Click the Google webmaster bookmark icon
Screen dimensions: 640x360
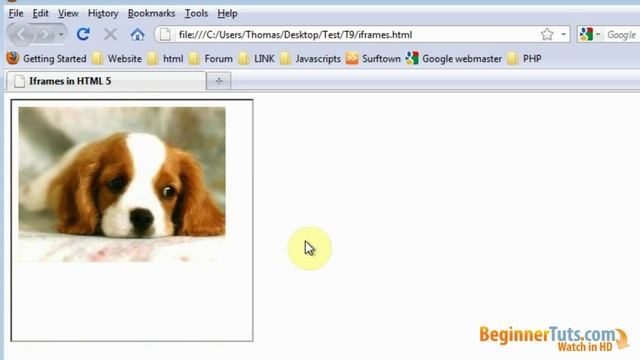(x=412, y=58)
